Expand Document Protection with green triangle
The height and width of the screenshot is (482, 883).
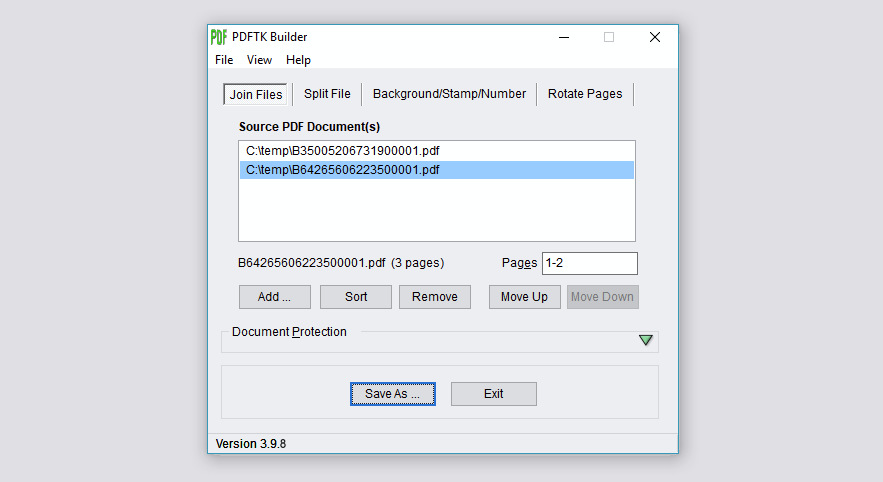pyautogui.click(x=646, y=340)
